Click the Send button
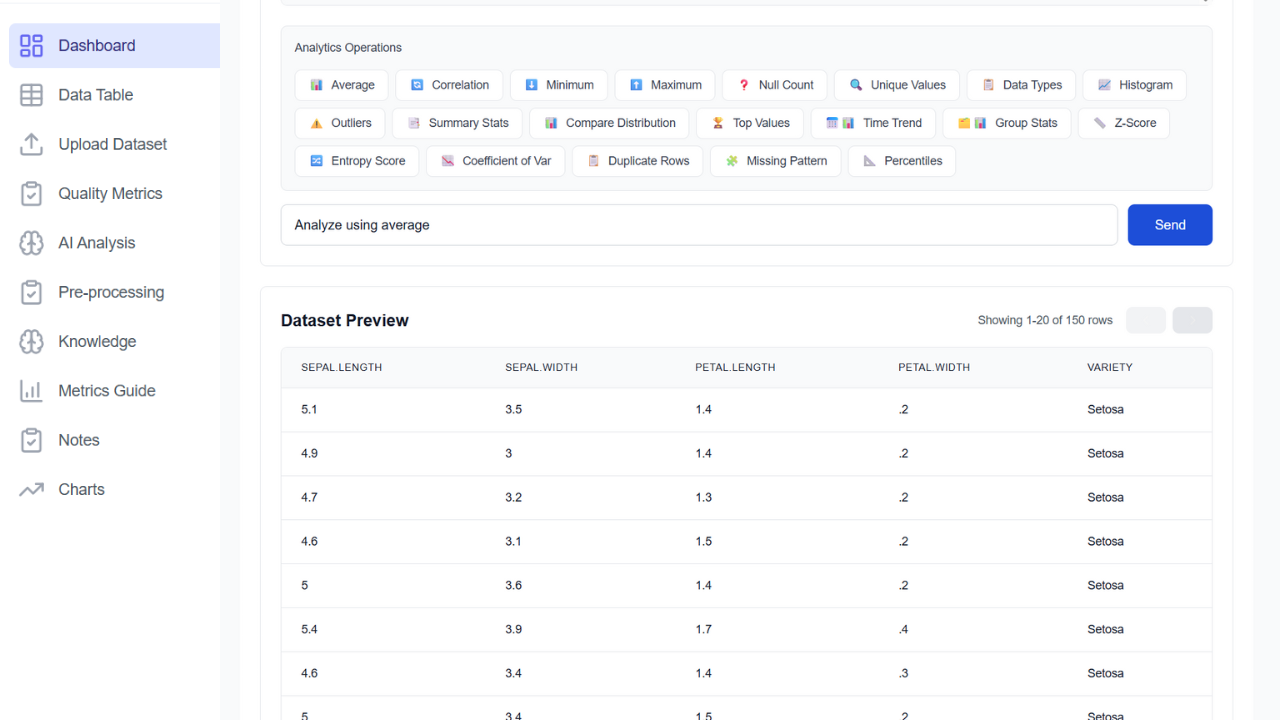Image resolution: width=1280 pixels, height=720 pixels. [x=1170, y=225]
